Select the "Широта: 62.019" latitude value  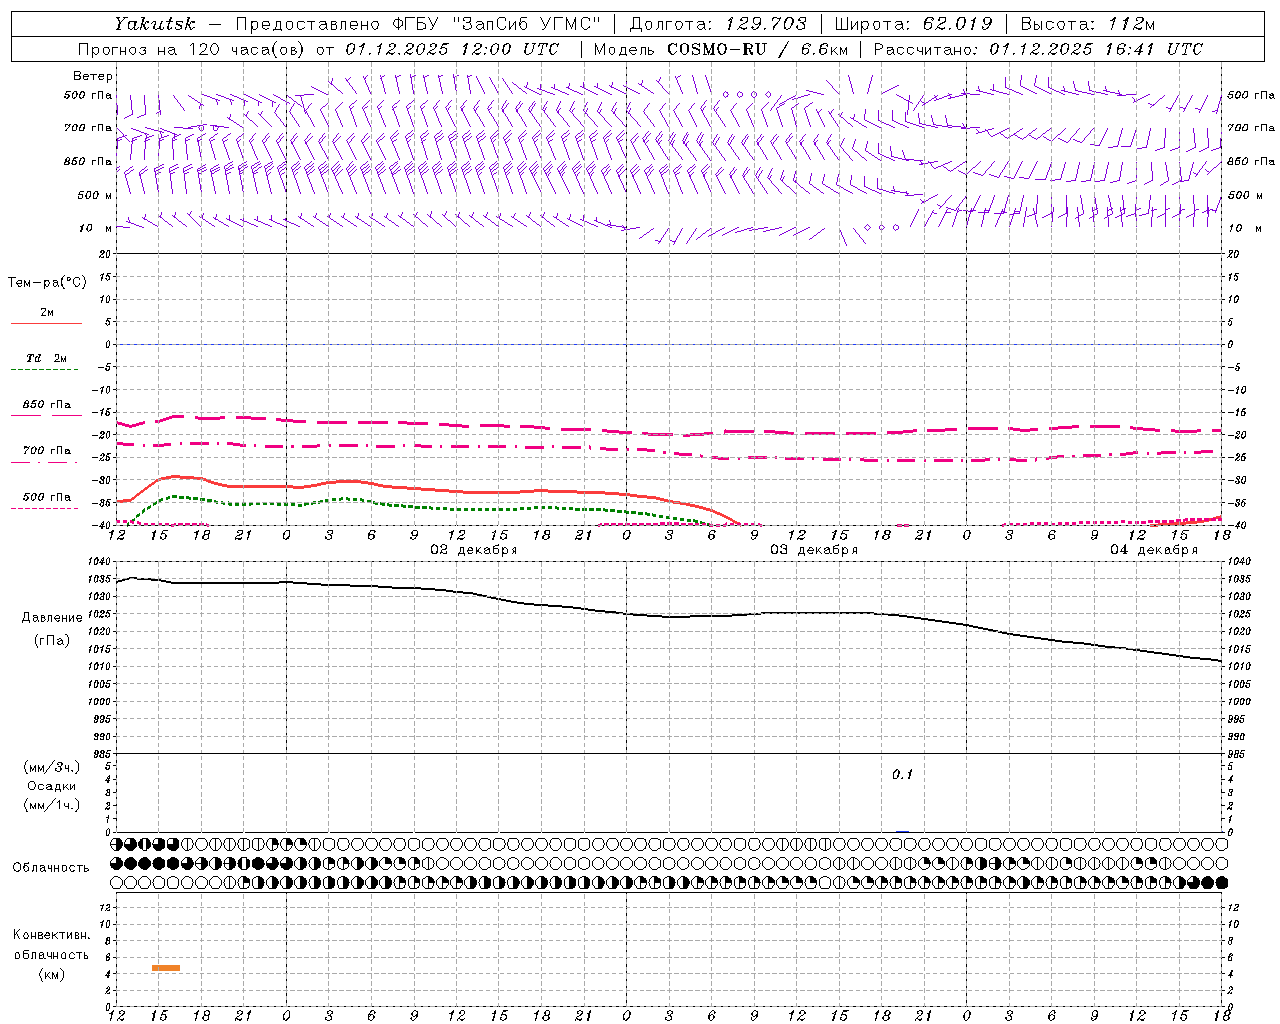[x=913, y=23]
